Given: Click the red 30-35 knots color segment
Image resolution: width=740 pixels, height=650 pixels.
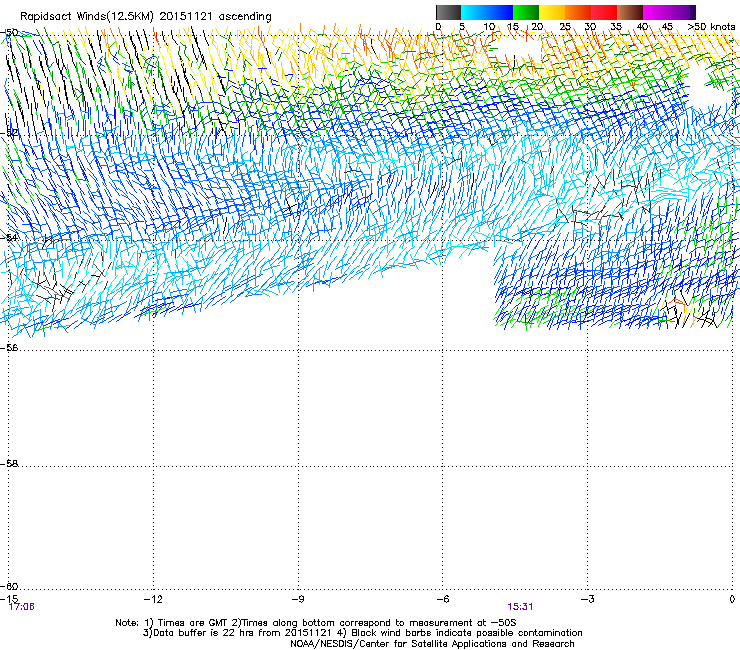Looking at the screenshot, I should coord(604,12).
